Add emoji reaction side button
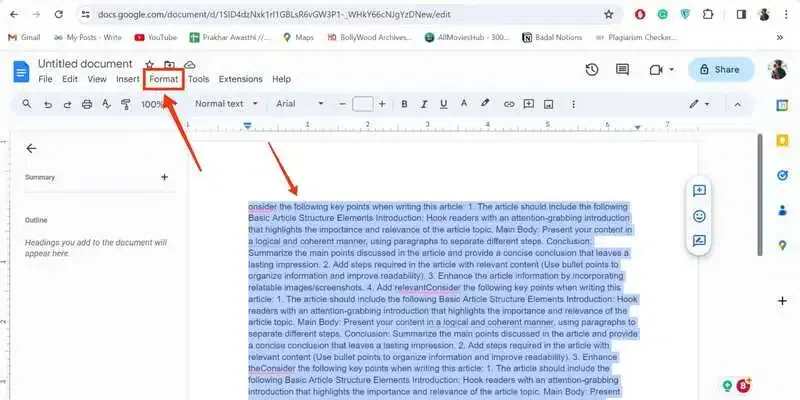This screenshot has width=800, height=400. [x=699, y=216]
